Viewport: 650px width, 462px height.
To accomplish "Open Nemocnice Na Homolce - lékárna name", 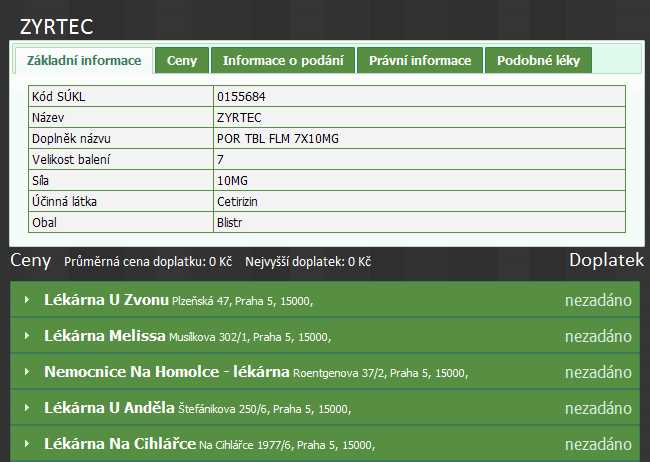I will 167,372.
